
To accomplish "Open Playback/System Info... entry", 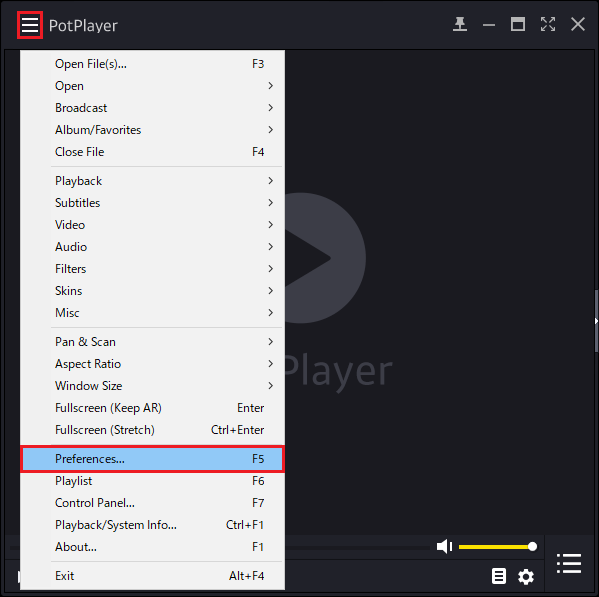I will [x=152, y=525].
